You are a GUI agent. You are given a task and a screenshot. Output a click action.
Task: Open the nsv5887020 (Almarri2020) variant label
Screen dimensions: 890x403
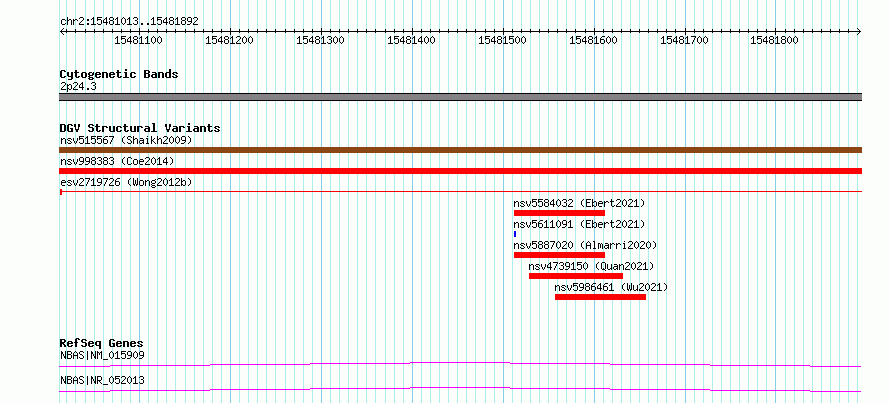click(x=585, y=245)
